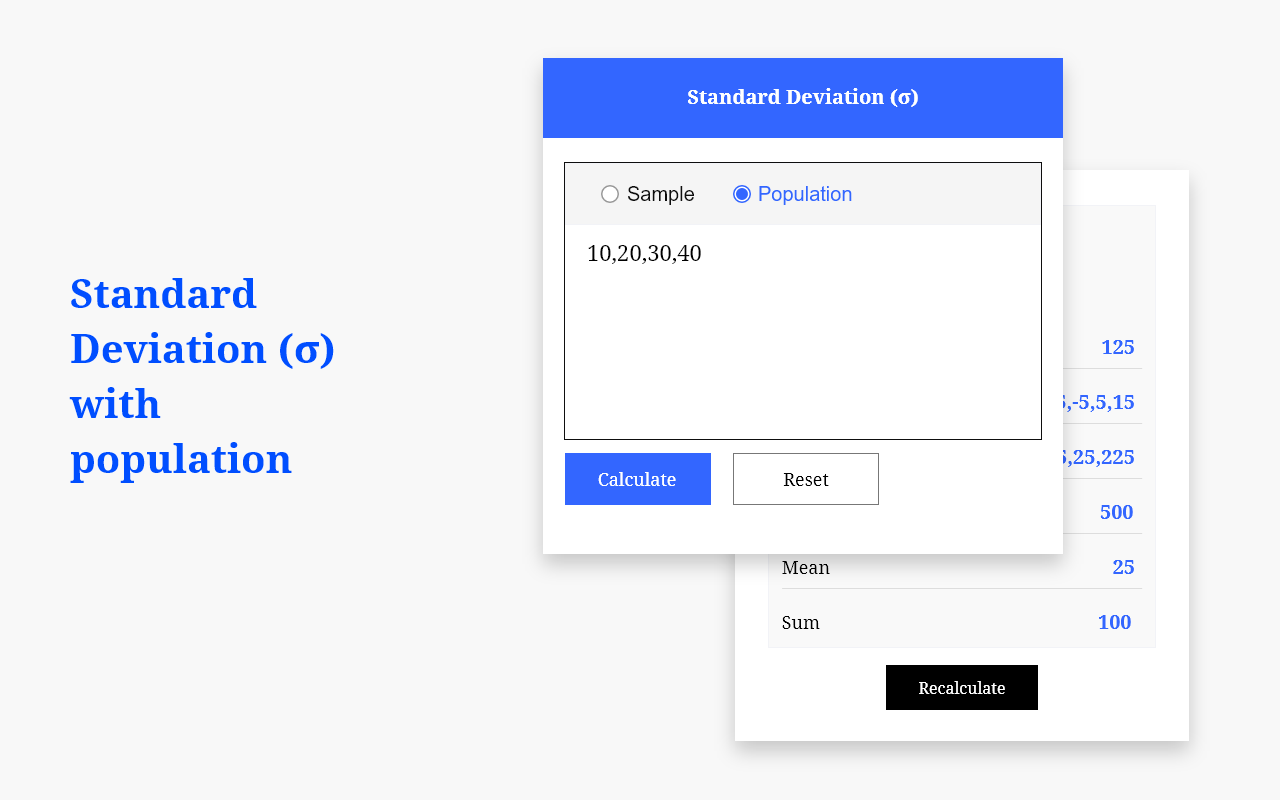Click the partially hidden -5,5,15 deviations value
The width and height of the screenshot is (1280, 800).
pos(1099,403)
